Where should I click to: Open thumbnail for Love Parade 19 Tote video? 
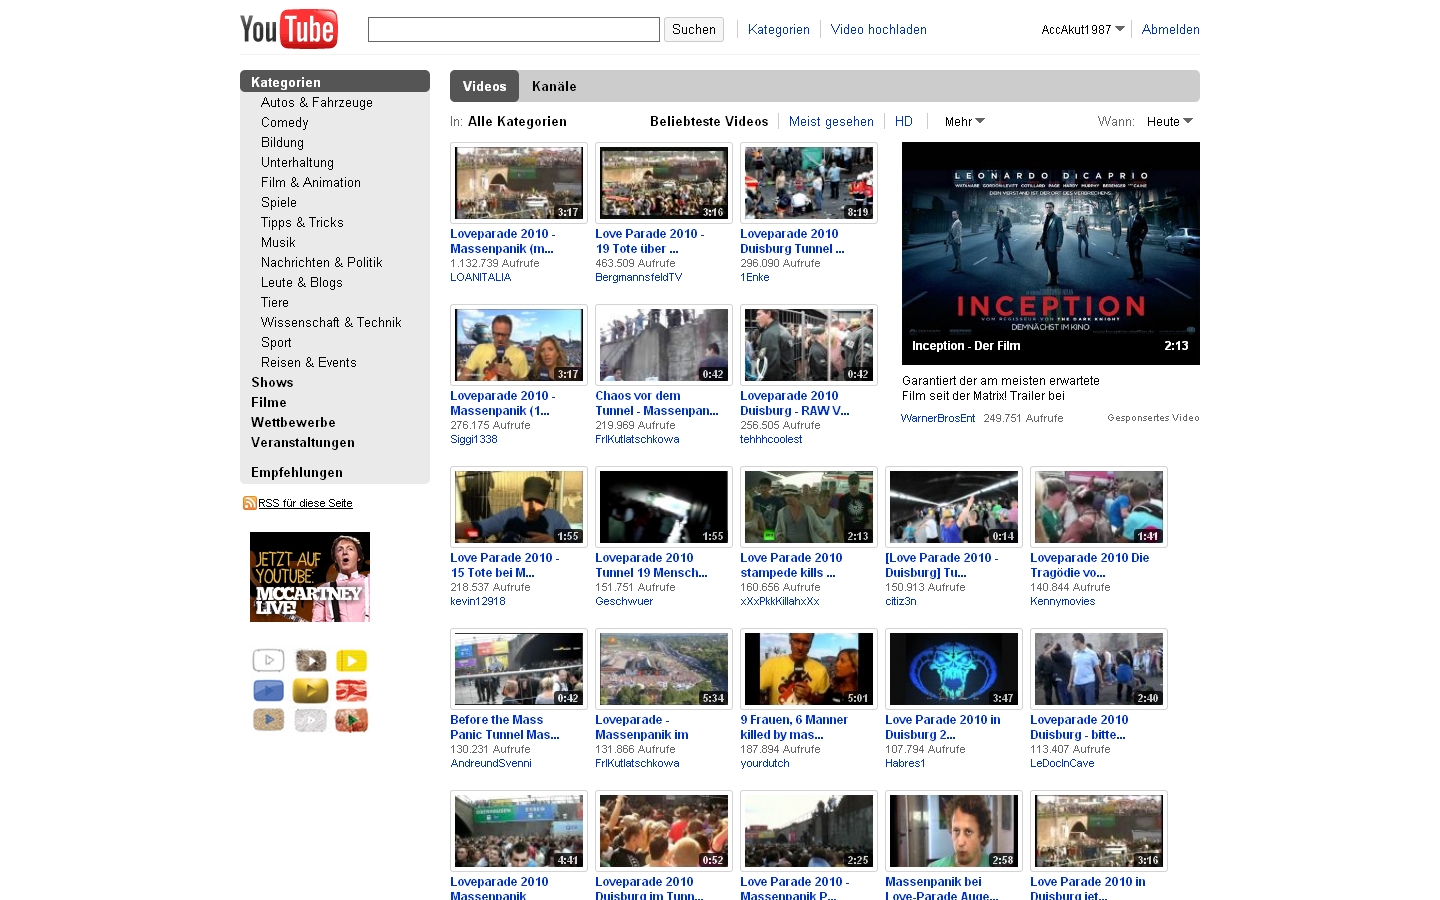tap(664, 183)
